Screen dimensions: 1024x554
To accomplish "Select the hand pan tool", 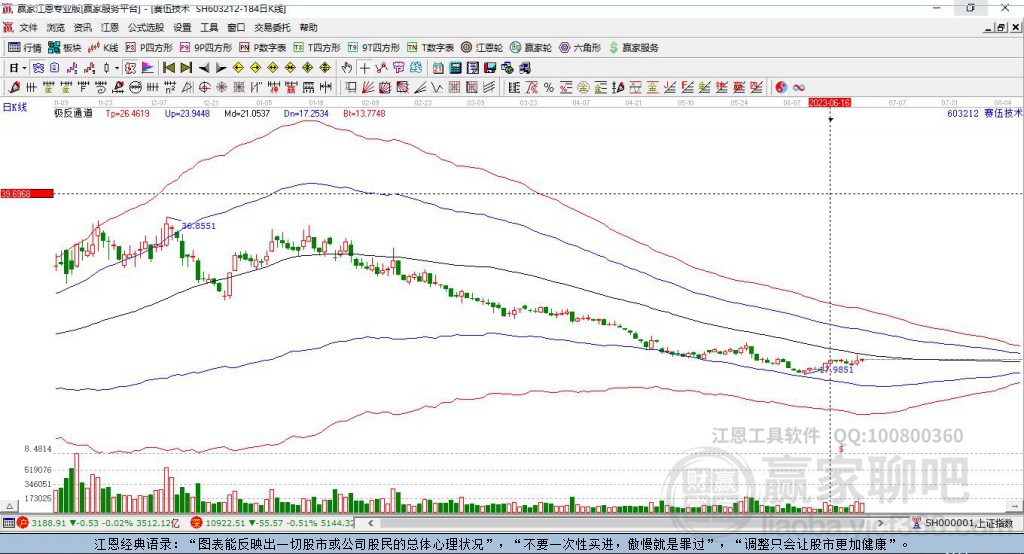I will 347,68.
